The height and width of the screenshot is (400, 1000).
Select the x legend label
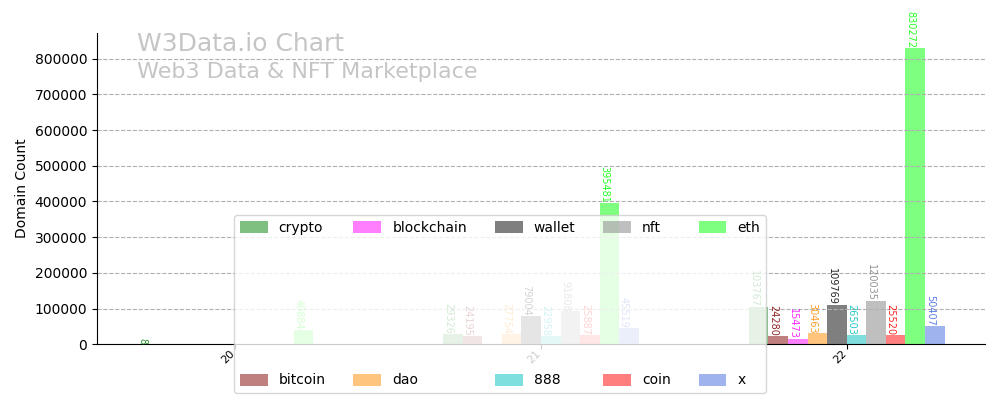(x=742, y=380)
